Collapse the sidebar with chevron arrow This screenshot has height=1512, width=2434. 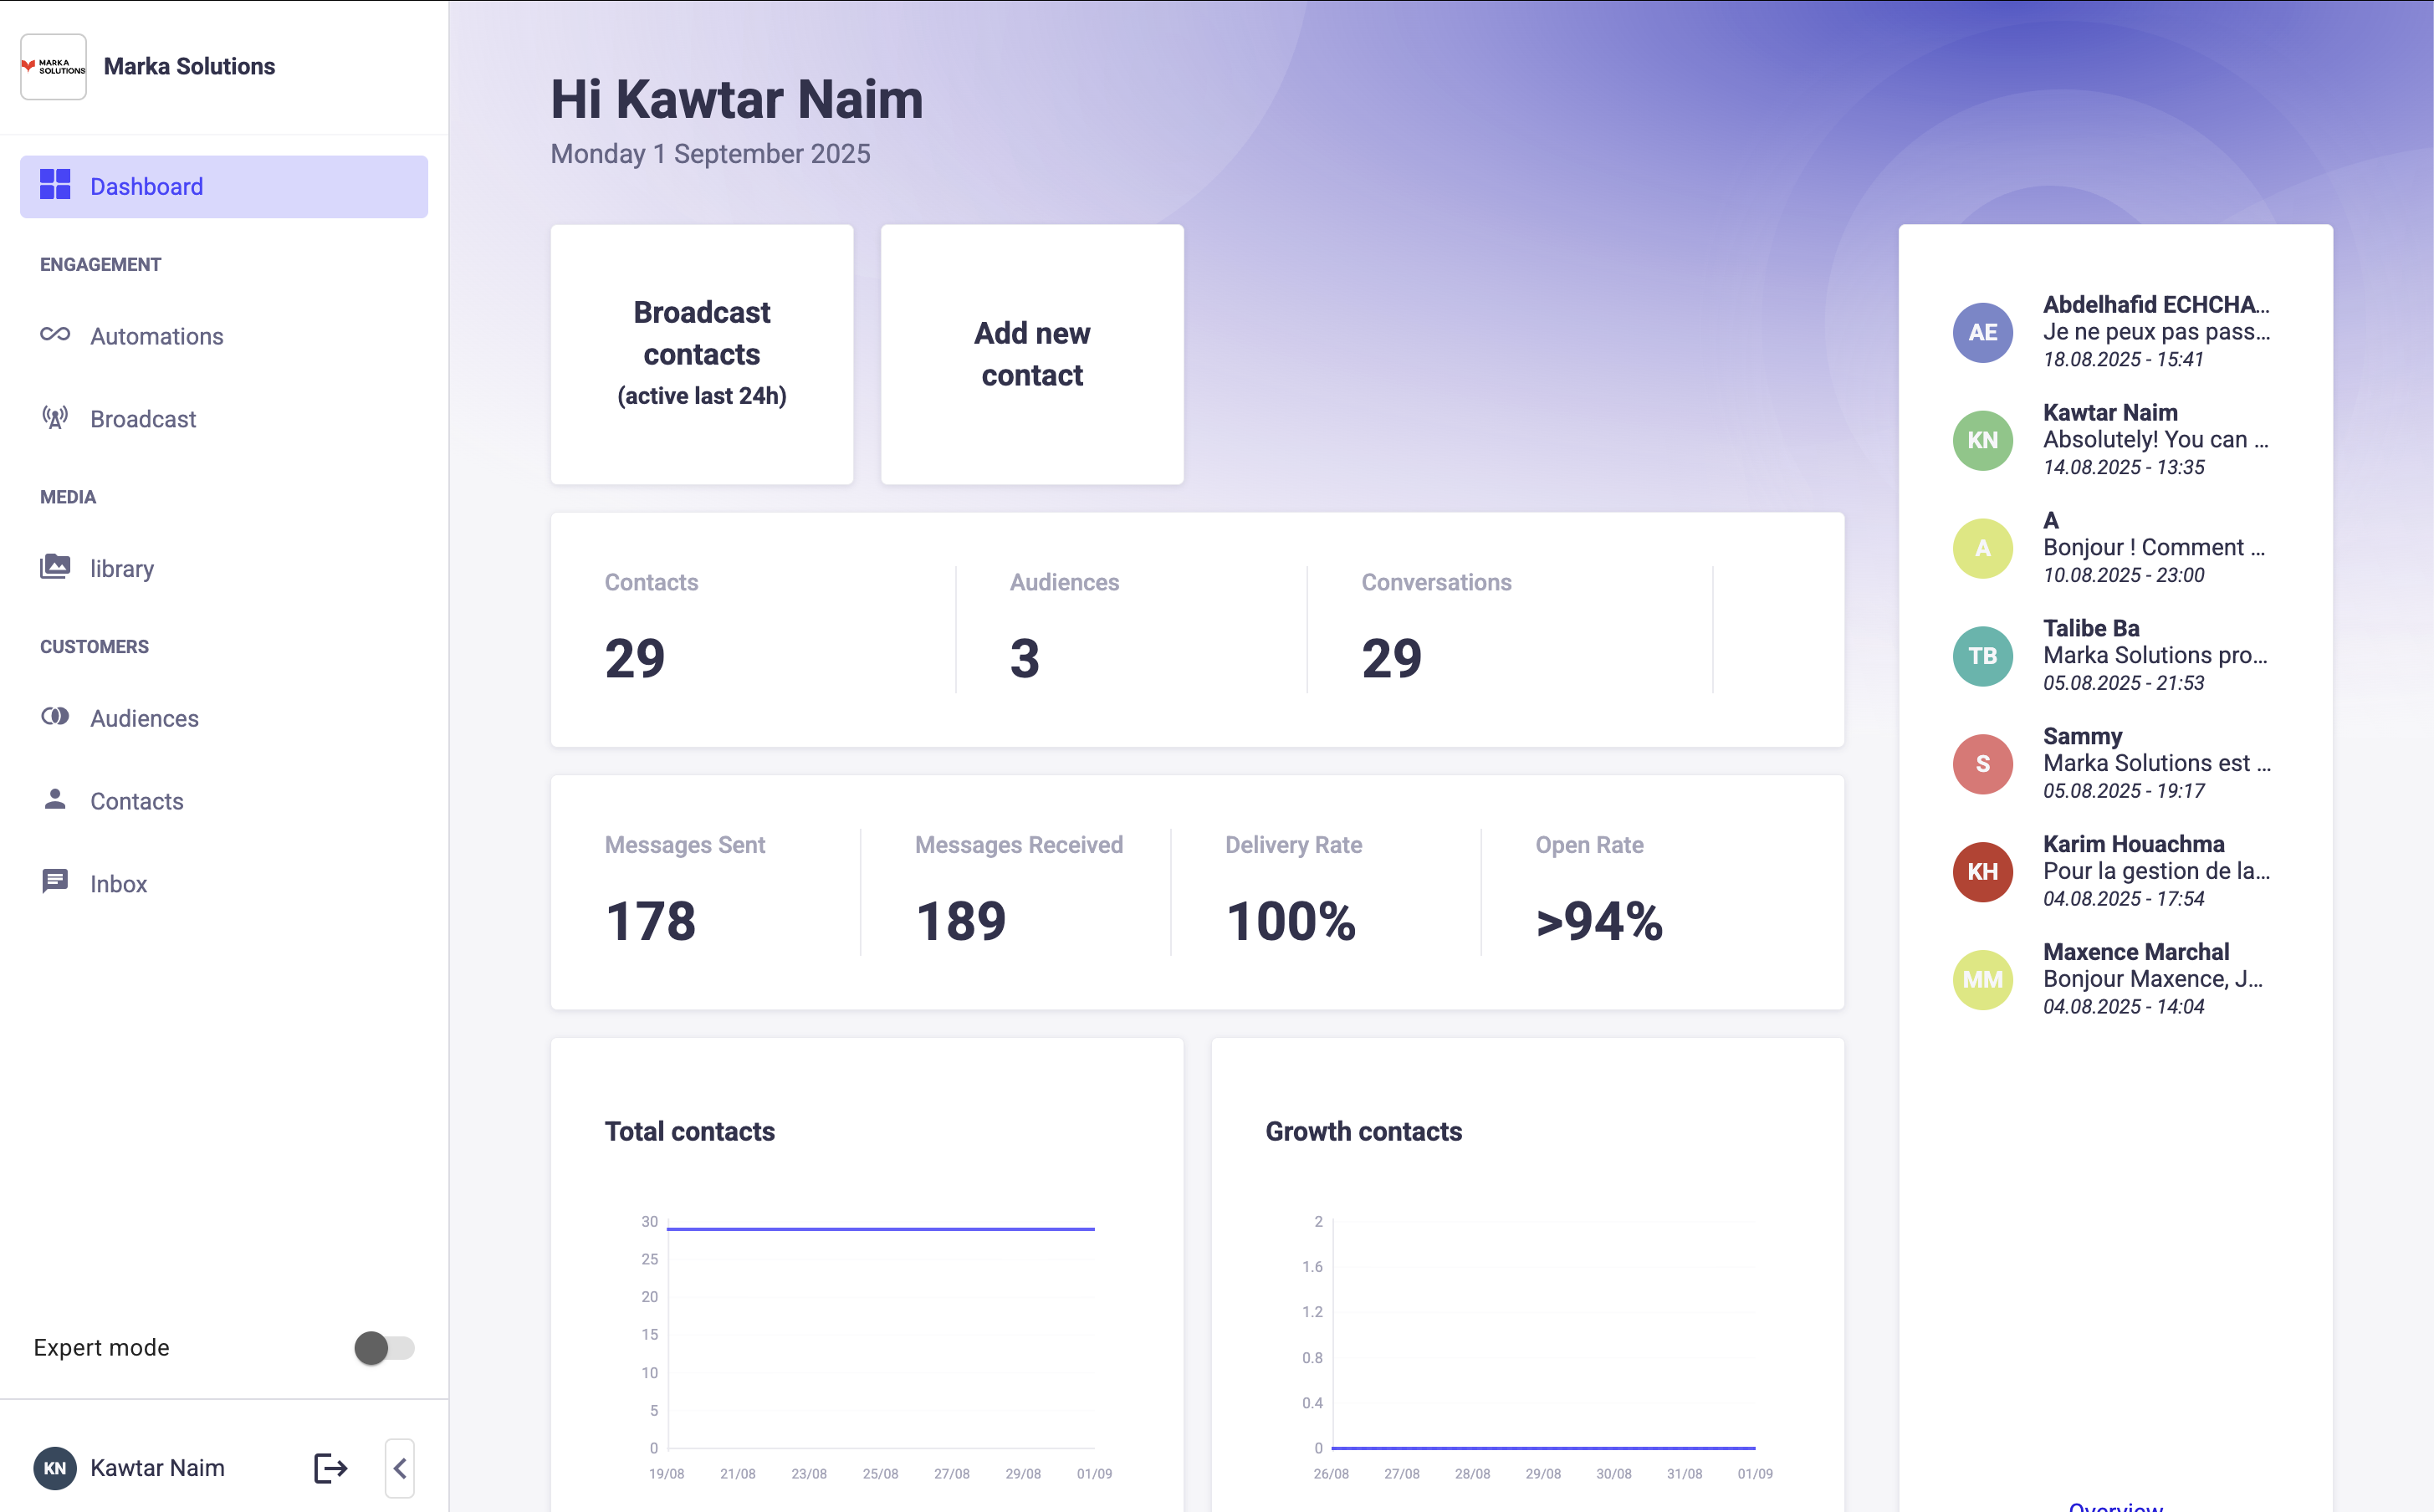[x=400, y=1467]
